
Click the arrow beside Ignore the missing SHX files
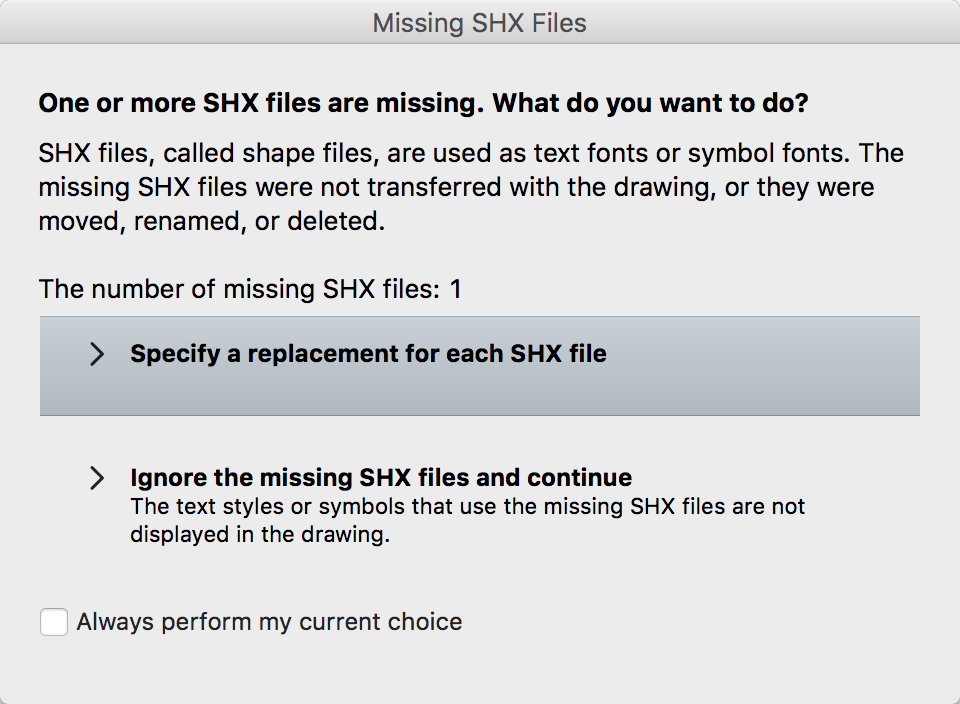coord(97,478)
